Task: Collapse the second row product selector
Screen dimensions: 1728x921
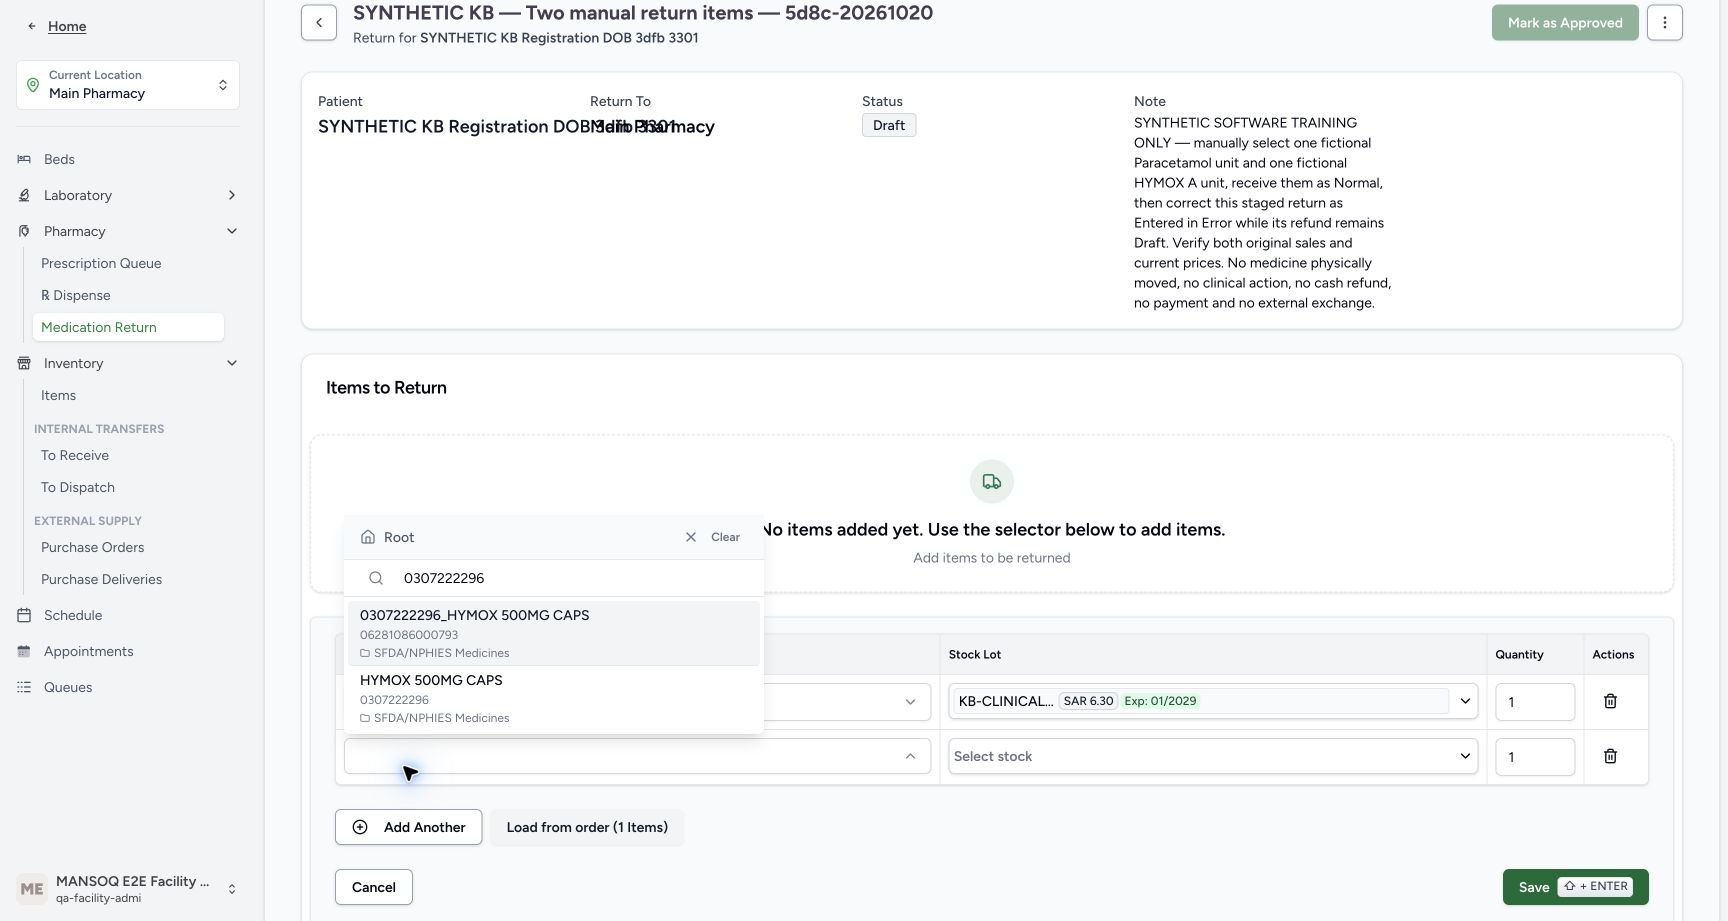Action: point(910,756)
